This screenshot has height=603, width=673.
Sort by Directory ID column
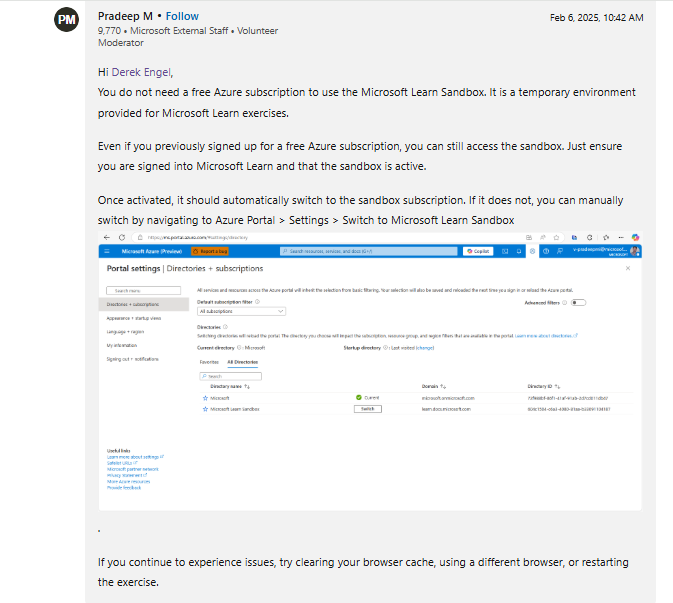pos(543,387)
